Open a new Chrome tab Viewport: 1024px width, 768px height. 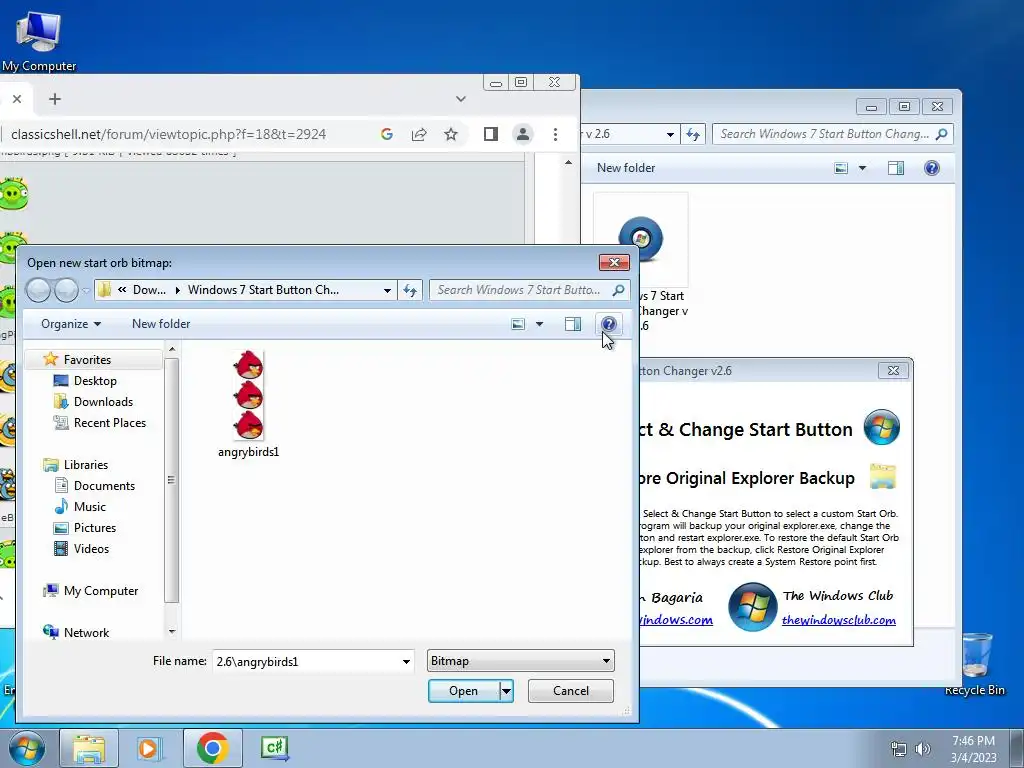coord(55,99)
